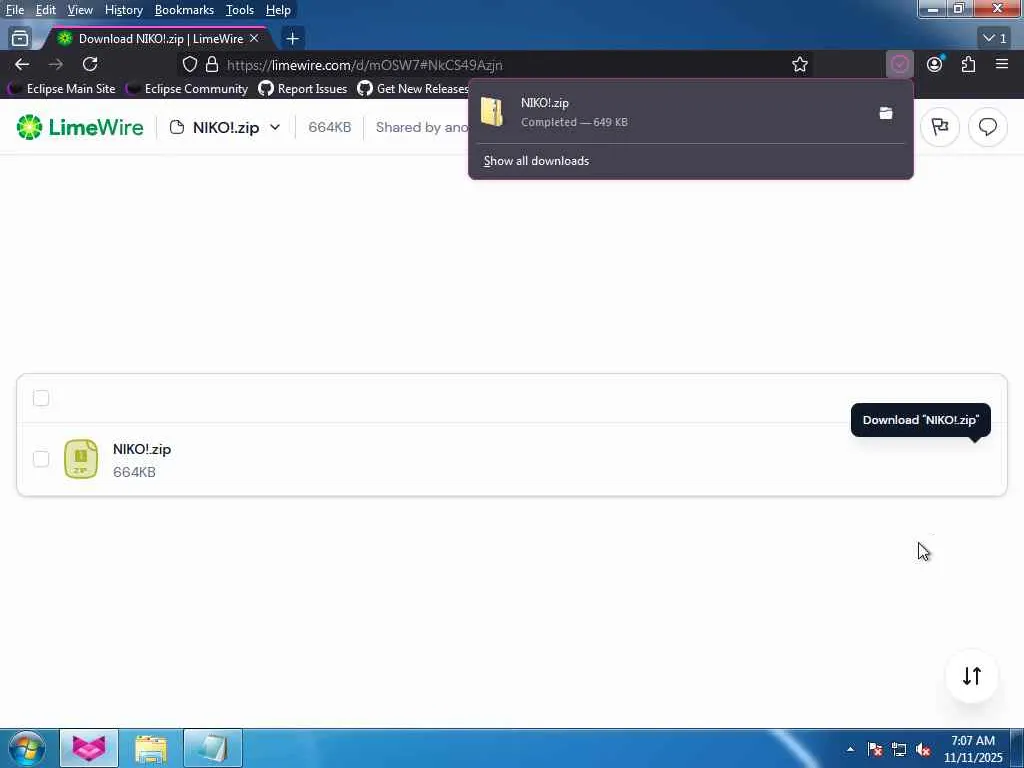Image resolution: width=1024 pixels, height=768 pixels.
Task: Expand the NIKO!.zip title dropdown chevron
Action: [x=275, y=127]
